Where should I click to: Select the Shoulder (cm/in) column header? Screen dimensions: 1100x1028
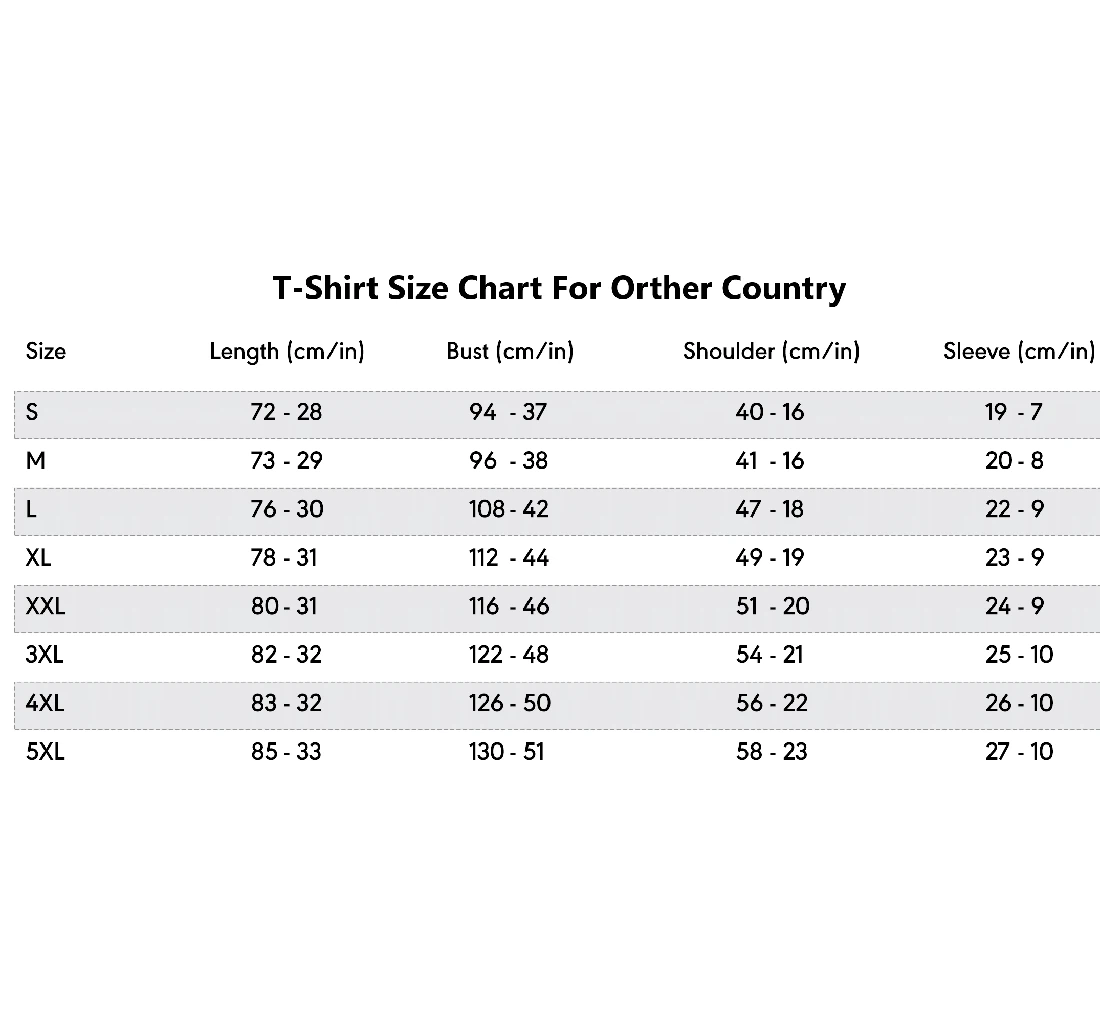(x=772, y=351)
